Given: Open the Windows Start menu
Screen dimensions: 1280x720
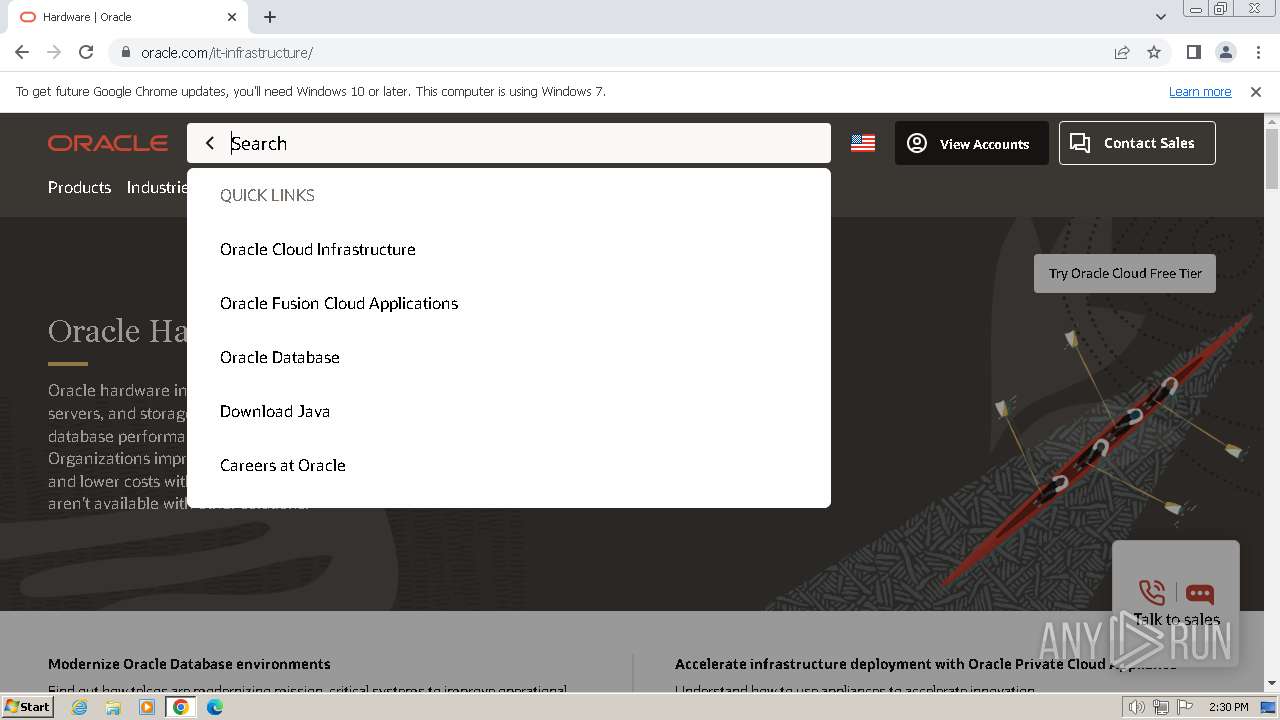Looking at the screenshot, I should point(28,707).
